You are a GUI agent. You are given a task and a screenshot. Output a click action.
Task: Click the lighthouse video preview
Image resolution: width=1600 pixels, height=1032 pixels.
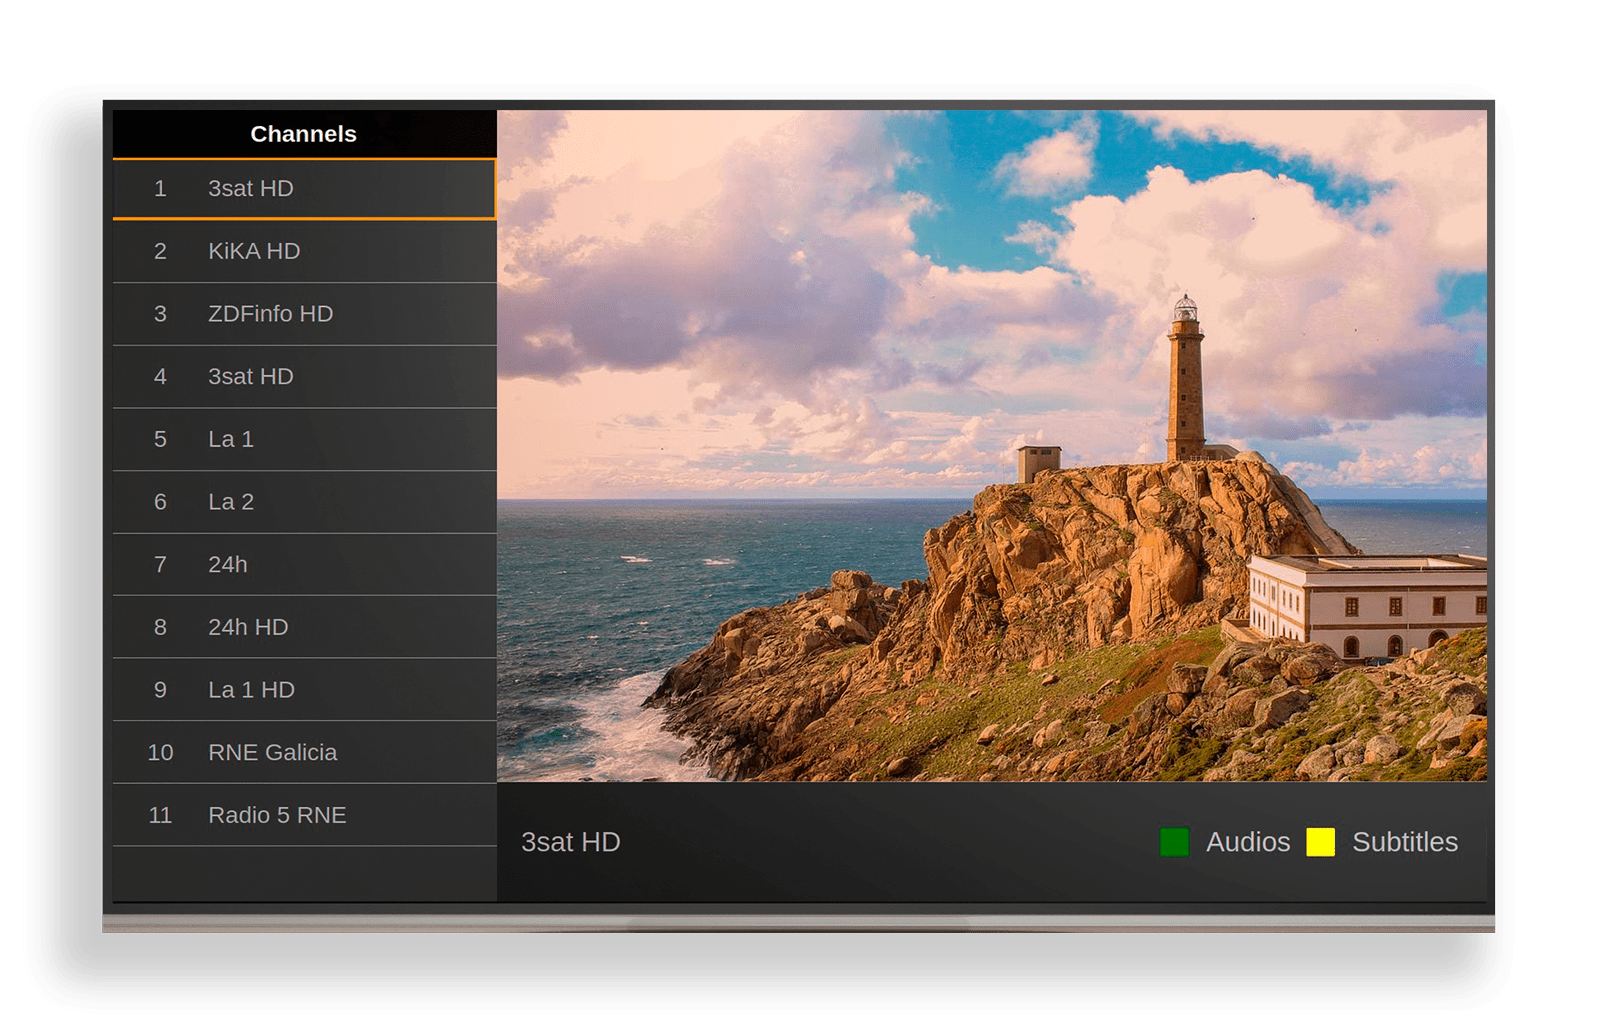pos(992,445)
